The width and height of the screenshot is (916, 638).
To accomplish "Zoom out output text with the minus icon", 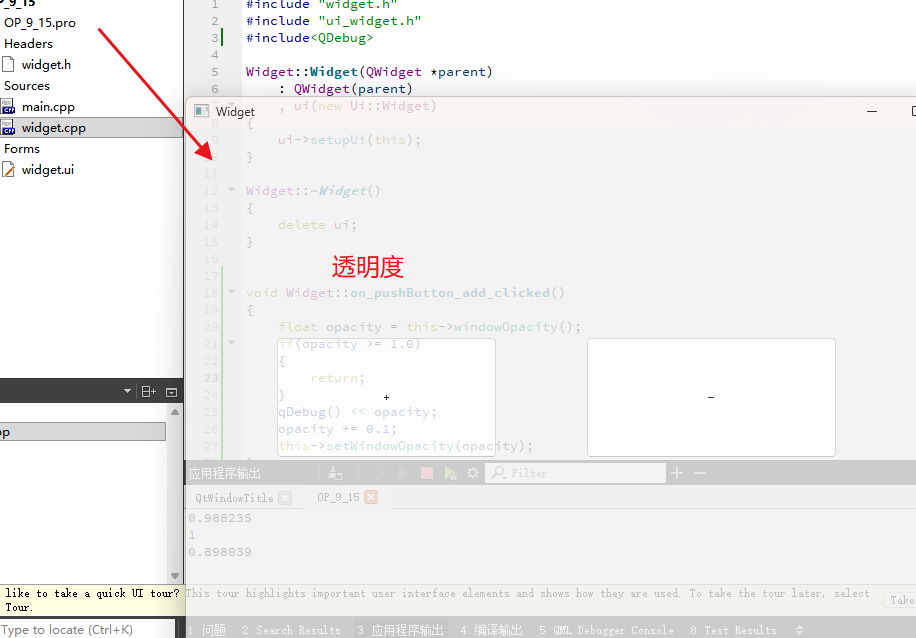I will click(x=700, y=473).
